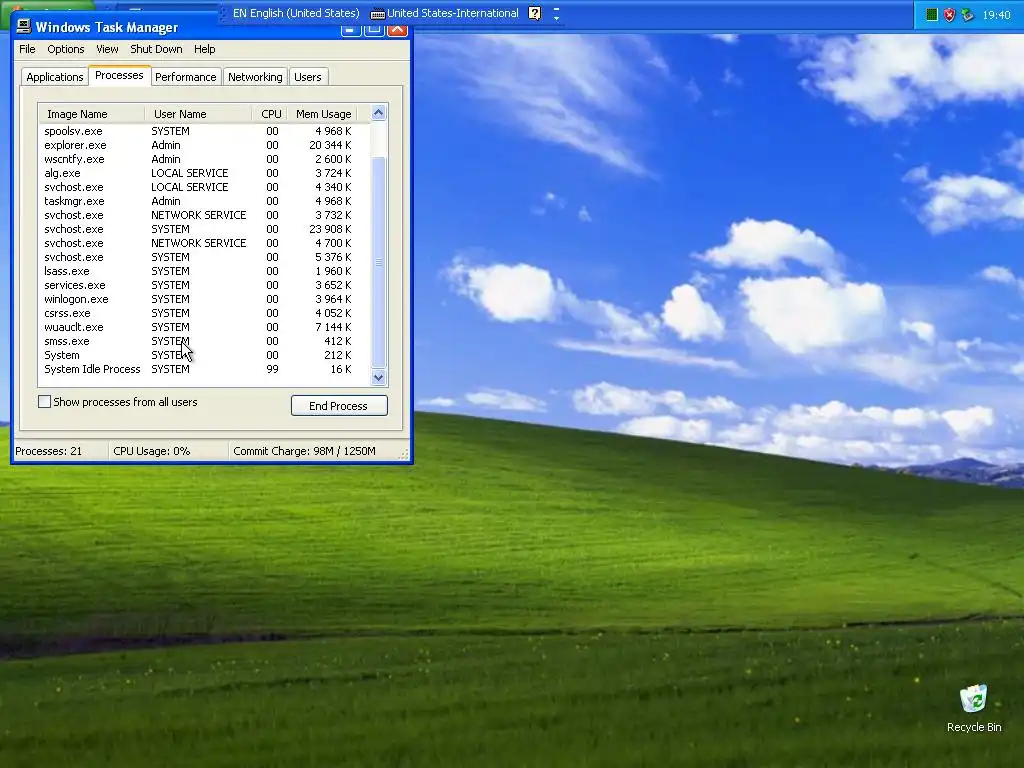Sort by Mem Usage column header

click(x=324, y=114)
